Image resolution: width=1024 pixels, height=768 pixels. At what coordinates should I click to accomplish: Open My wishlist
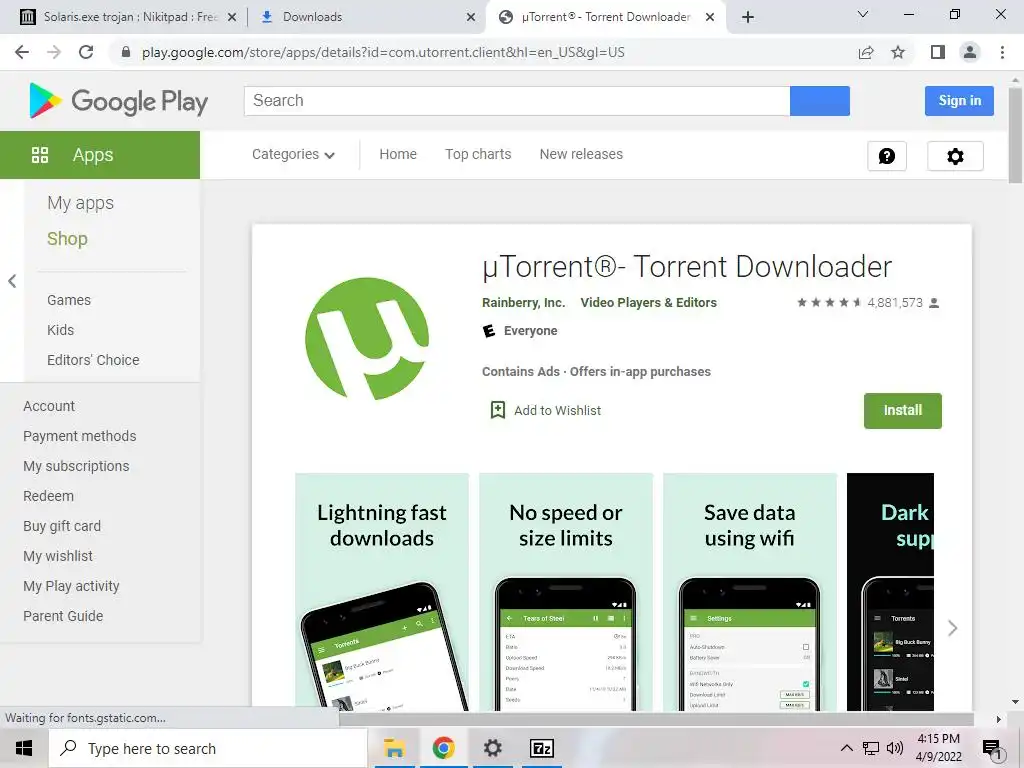coord(58,556)
